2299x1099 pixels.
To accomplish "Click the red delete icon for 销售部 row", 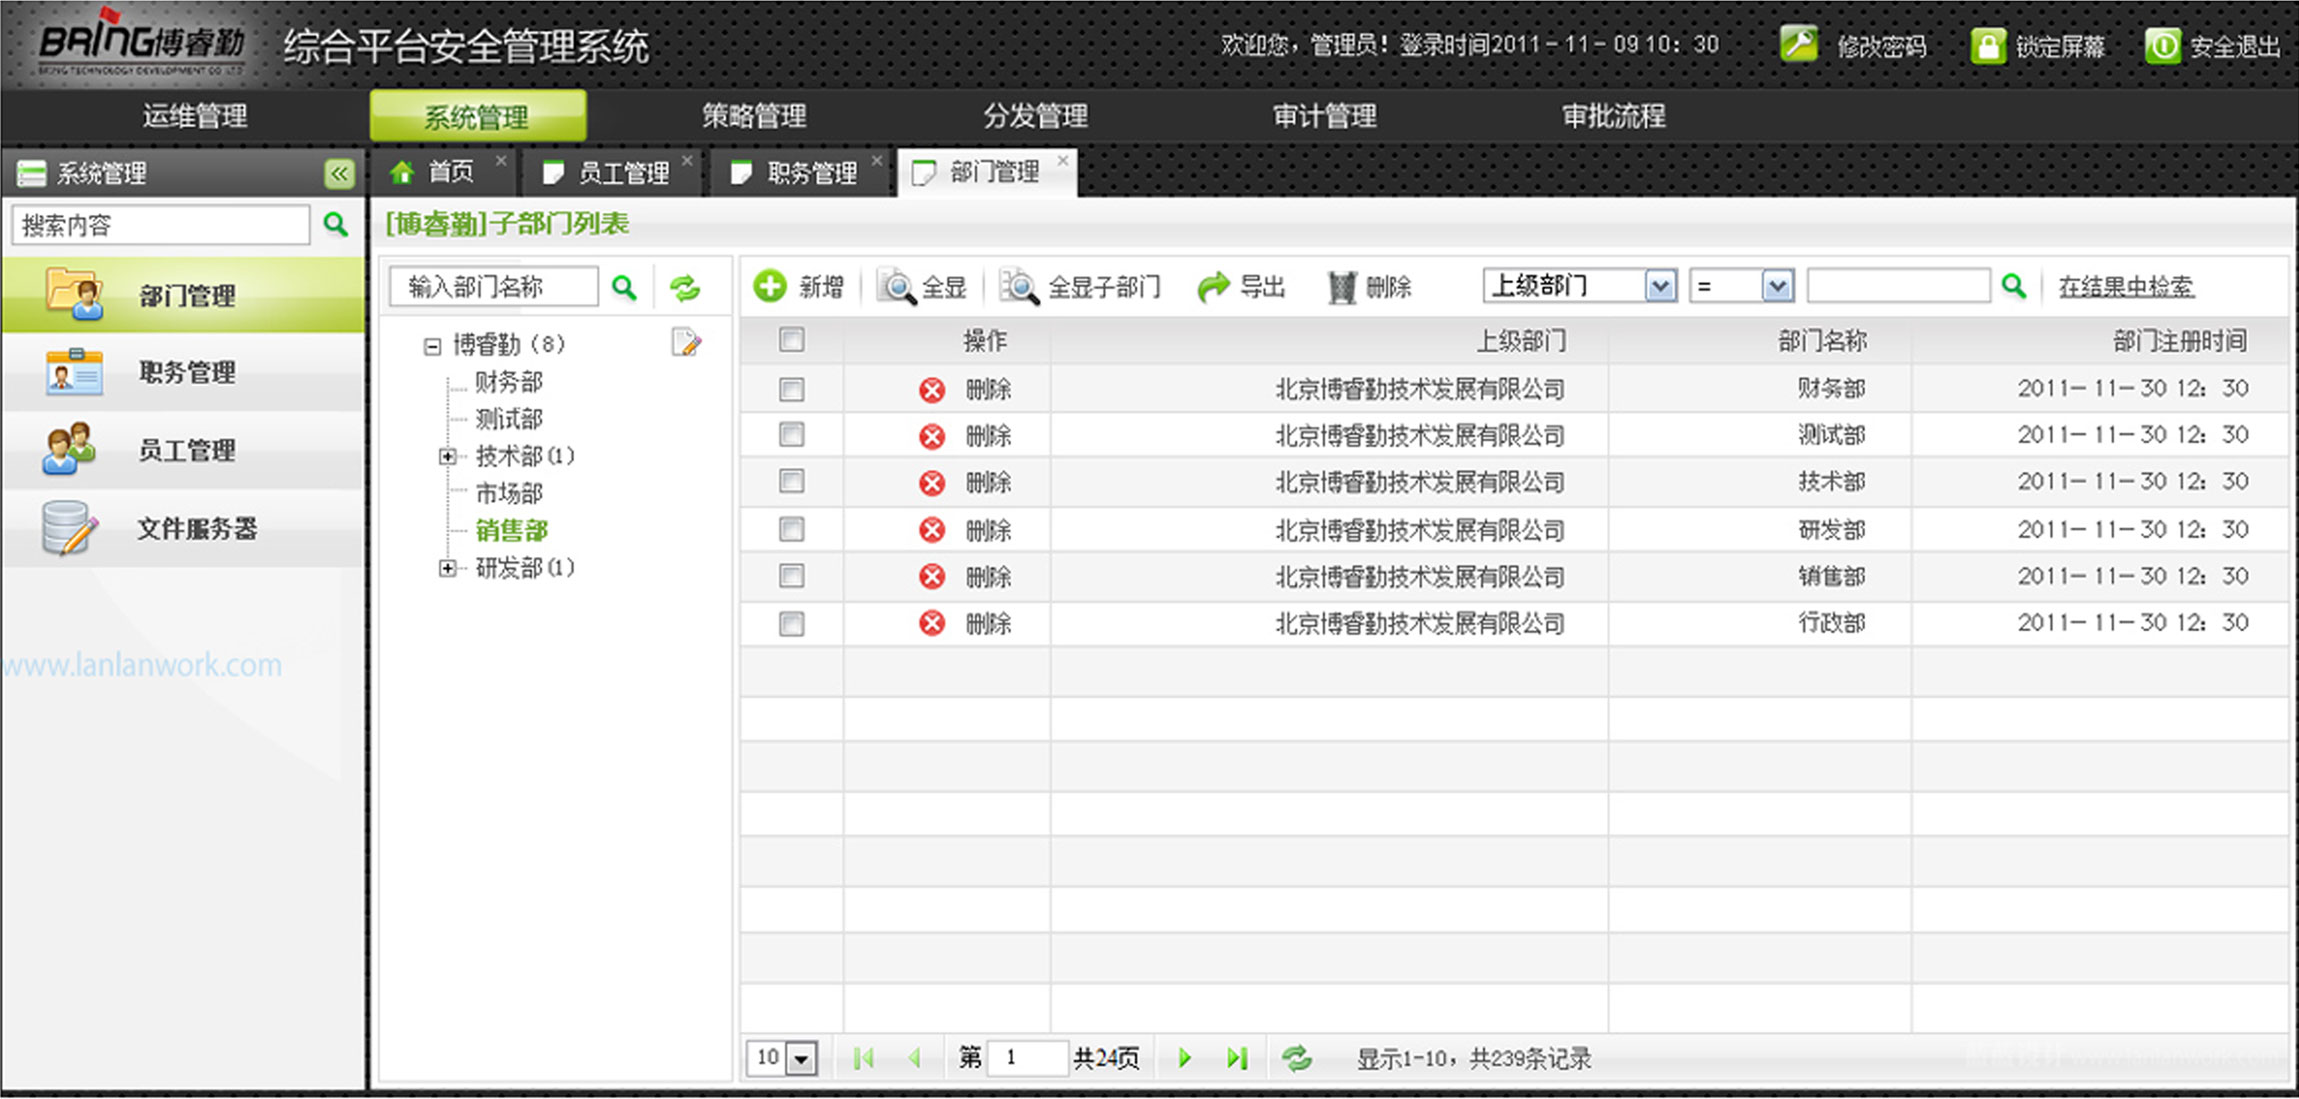I will point(932,577).
